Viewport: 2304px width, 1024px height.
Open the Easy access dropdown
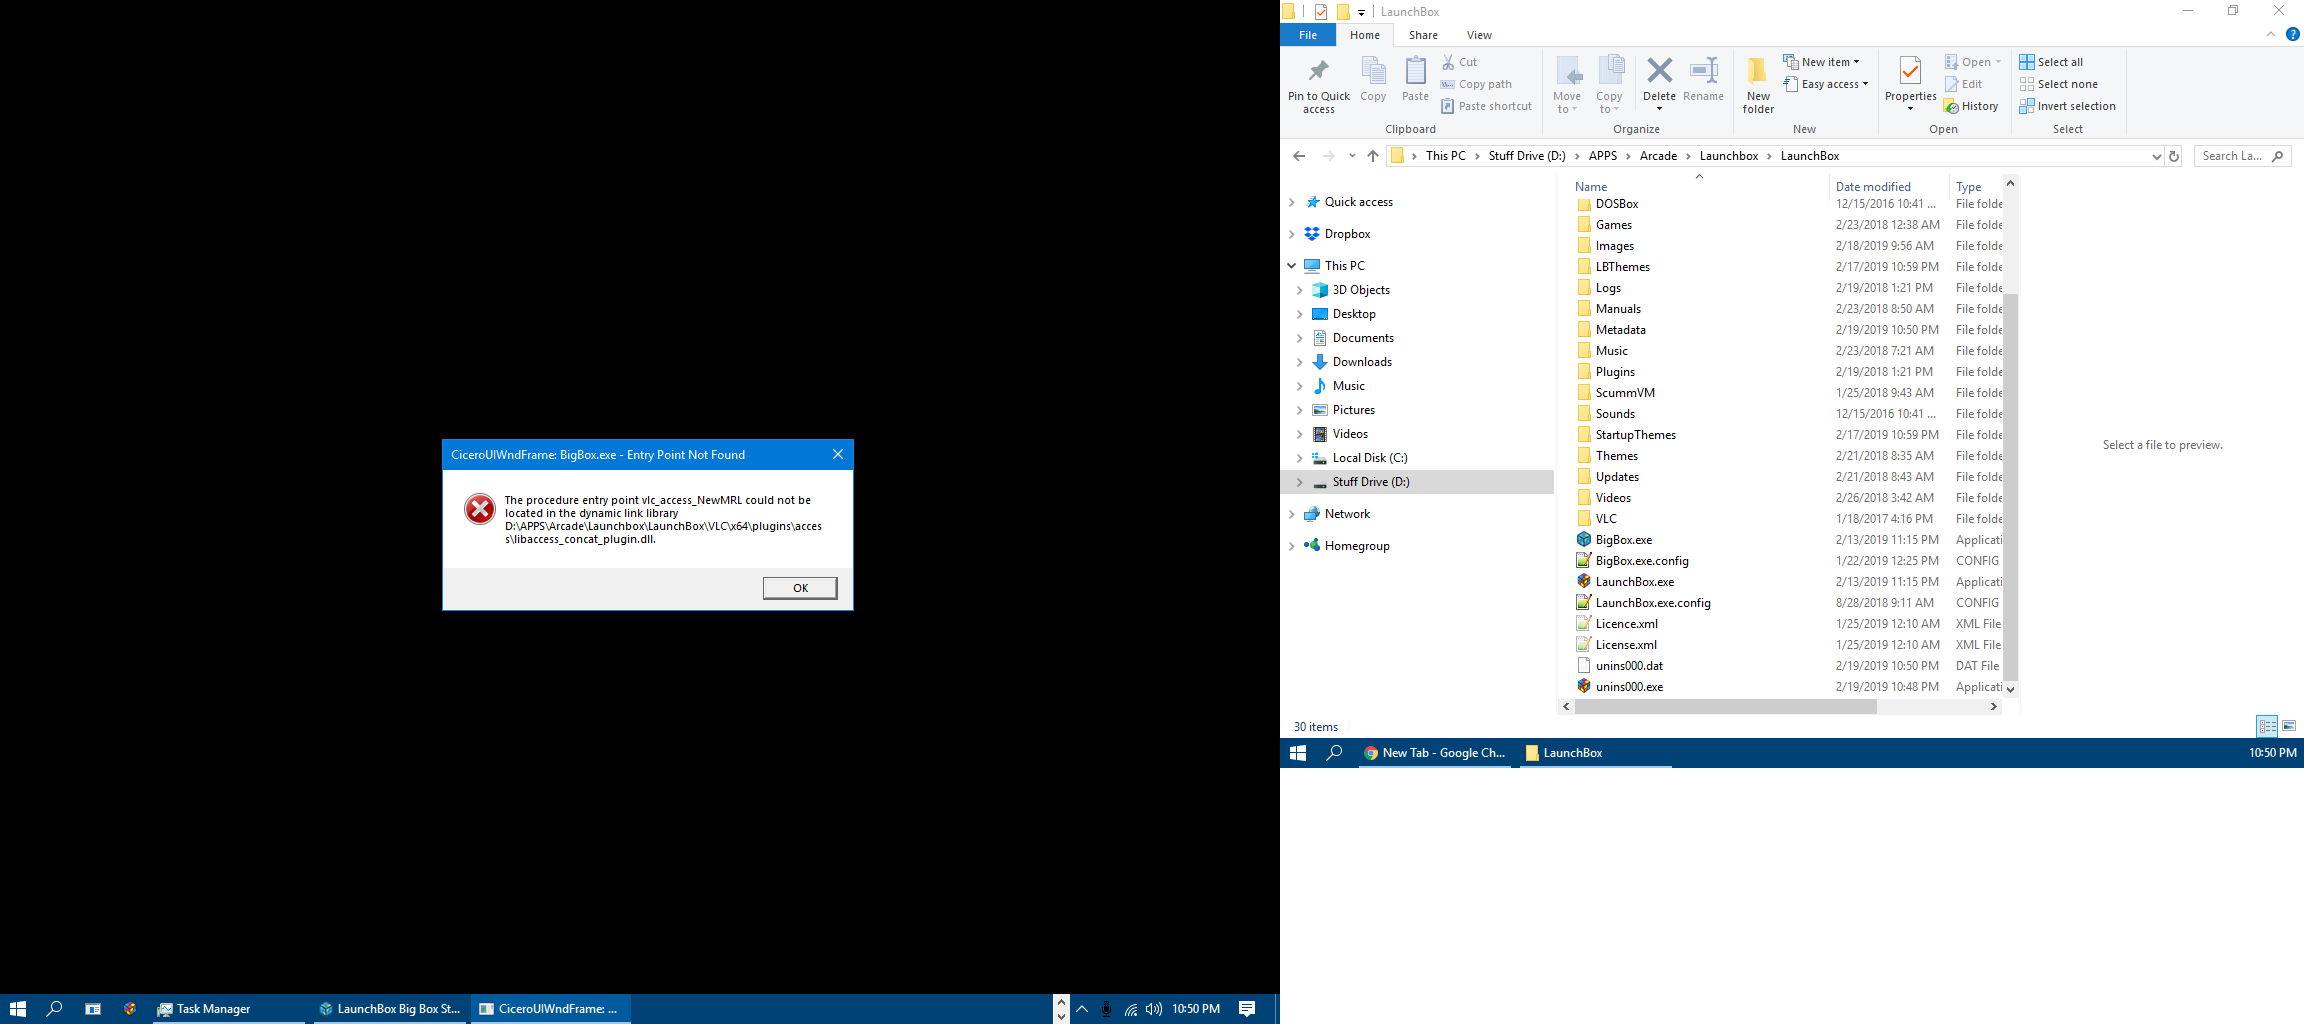click(x=1826, y=84)
